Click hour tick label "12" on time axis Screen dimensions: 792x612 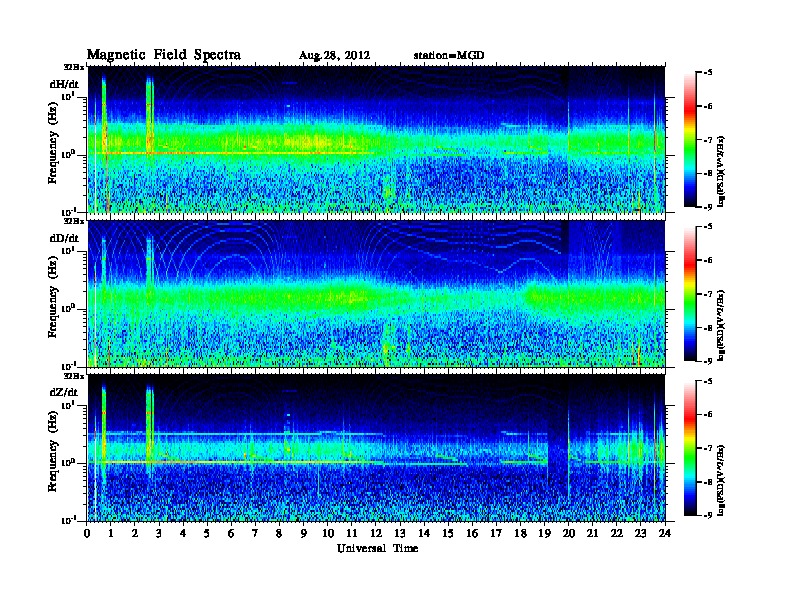pos(376,533)
